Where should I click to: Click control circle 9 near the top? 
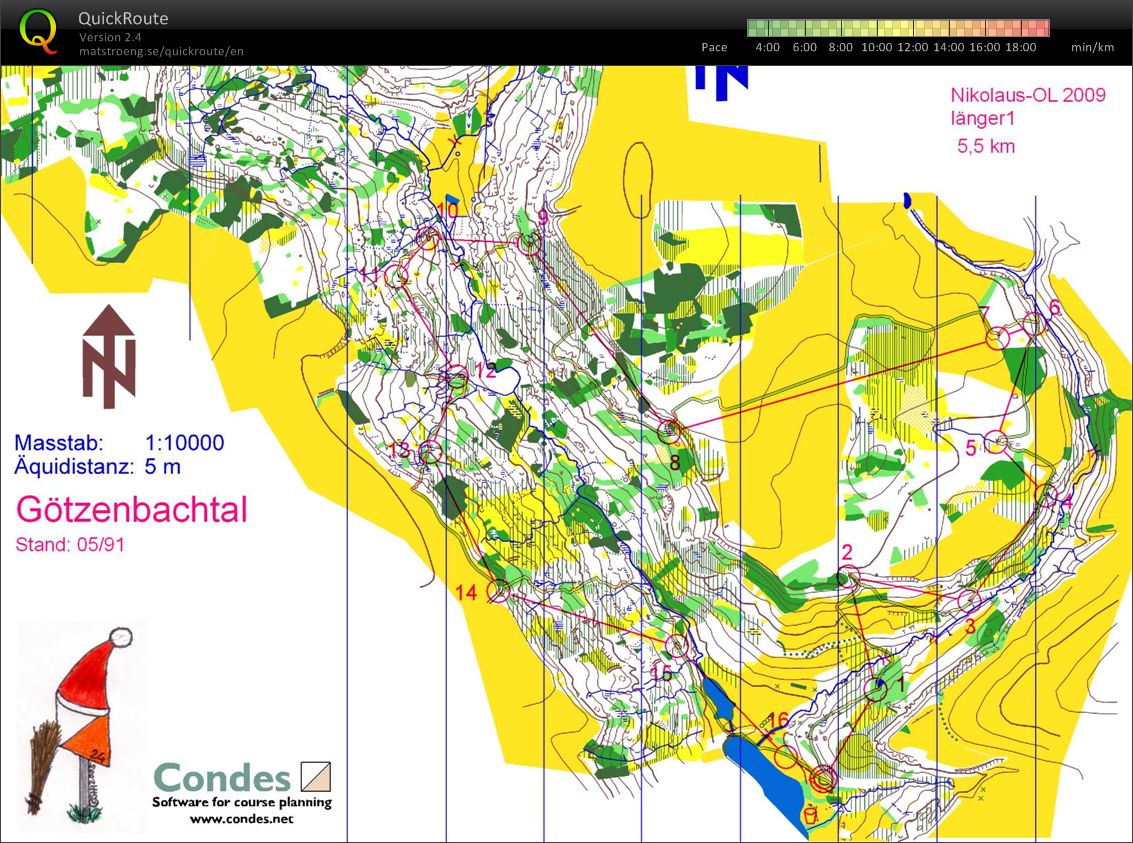click(x=529, y=241)
